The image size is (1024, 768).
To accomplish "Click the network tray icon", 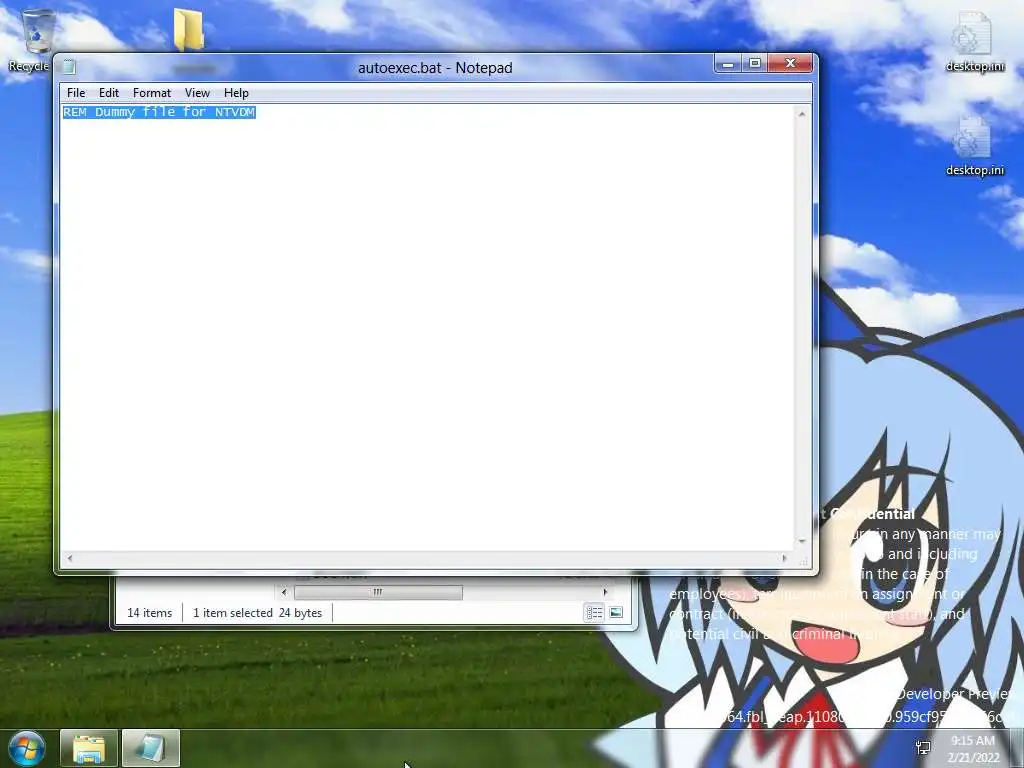I will pyautogui.click(x=923, y=748).
